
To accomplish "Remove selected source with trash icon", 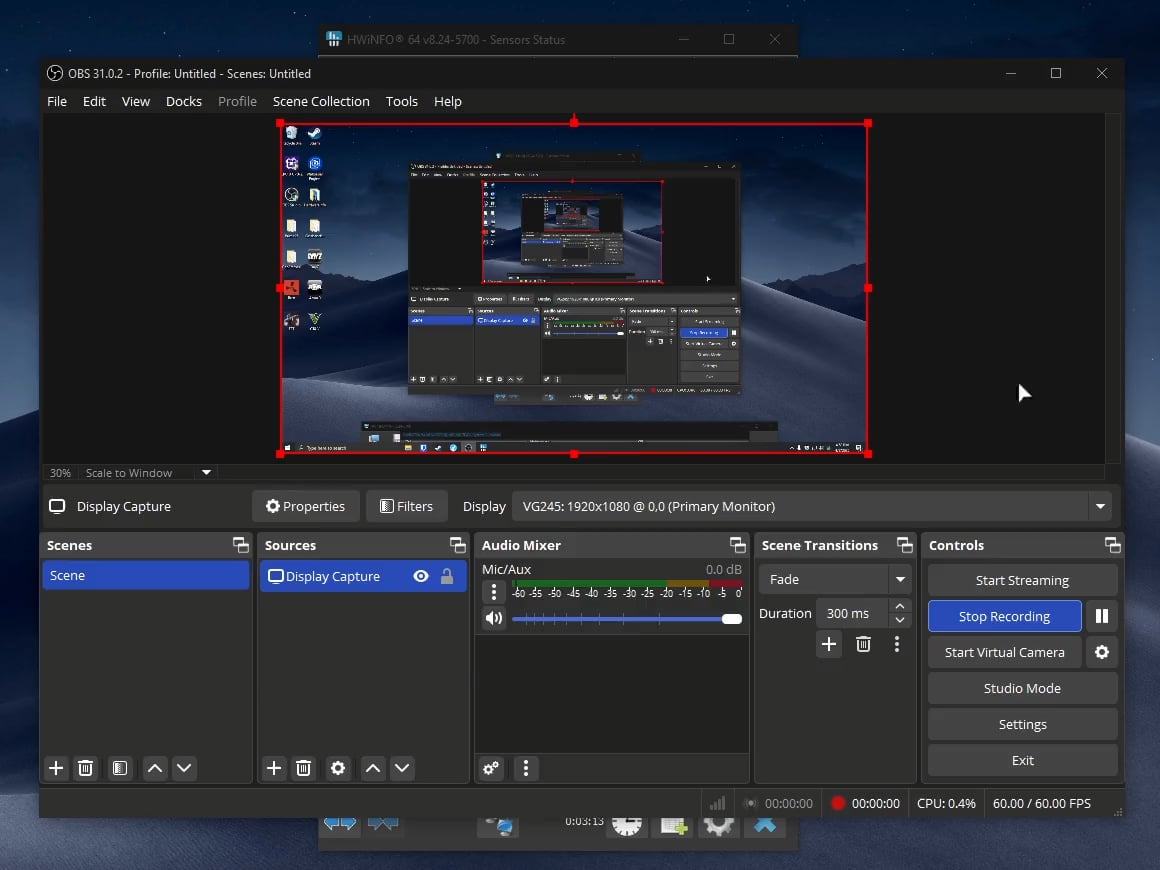I will click(x=303, y=768).
